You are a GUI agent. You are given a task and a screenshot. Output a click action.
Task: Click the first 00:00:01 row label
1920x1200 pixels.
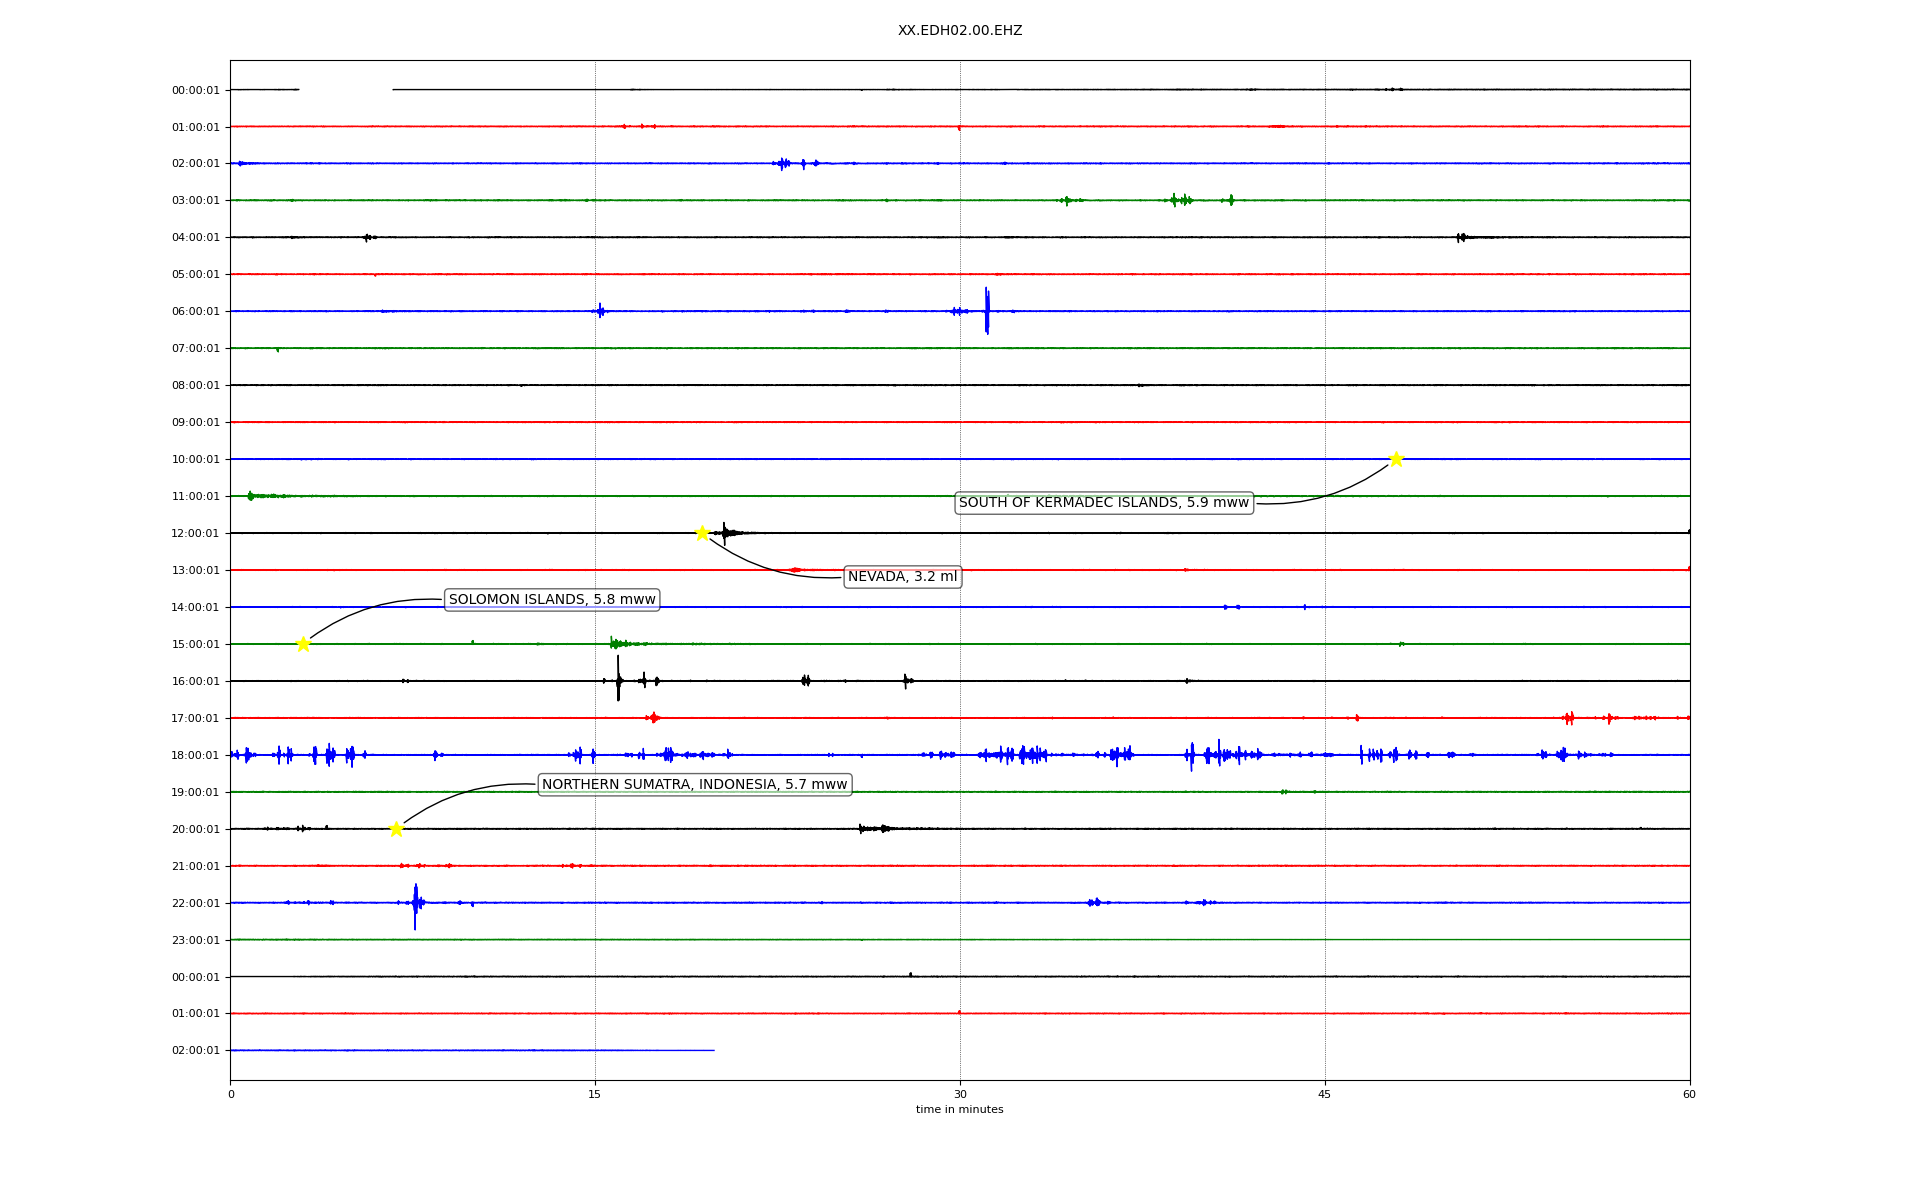click(x=195, y=91)
